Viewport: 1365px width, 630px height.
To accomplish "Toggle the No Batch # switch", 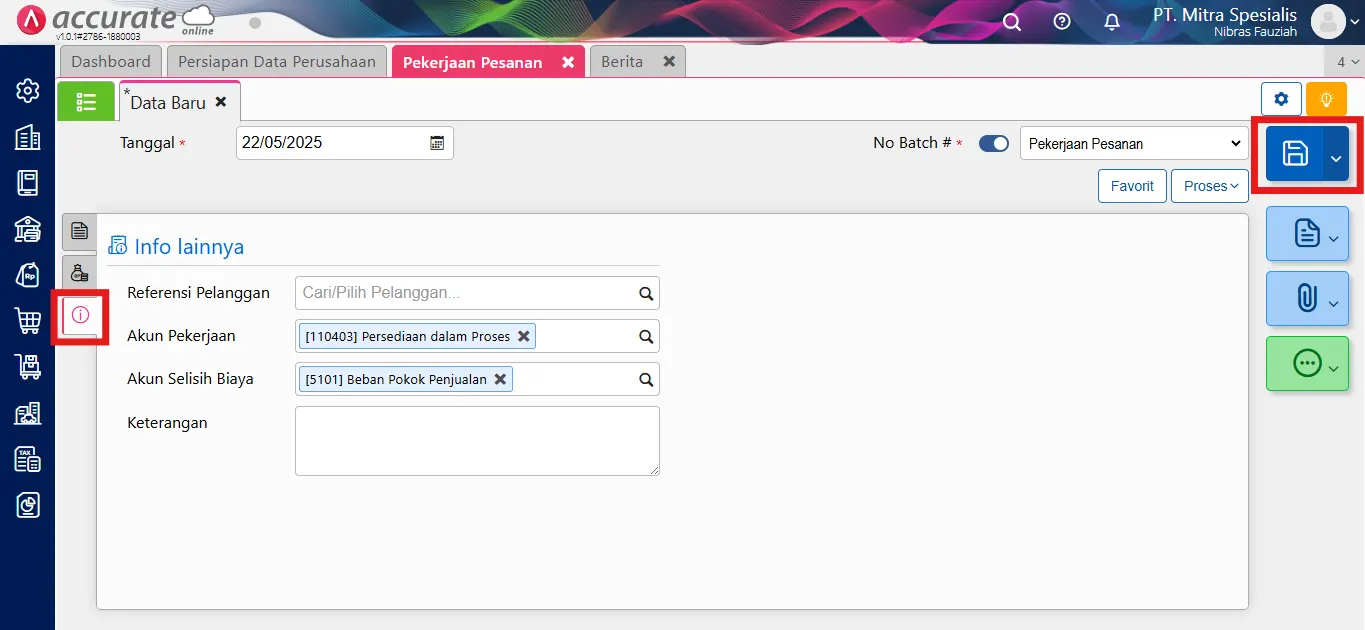I will [x=993, y=143].
